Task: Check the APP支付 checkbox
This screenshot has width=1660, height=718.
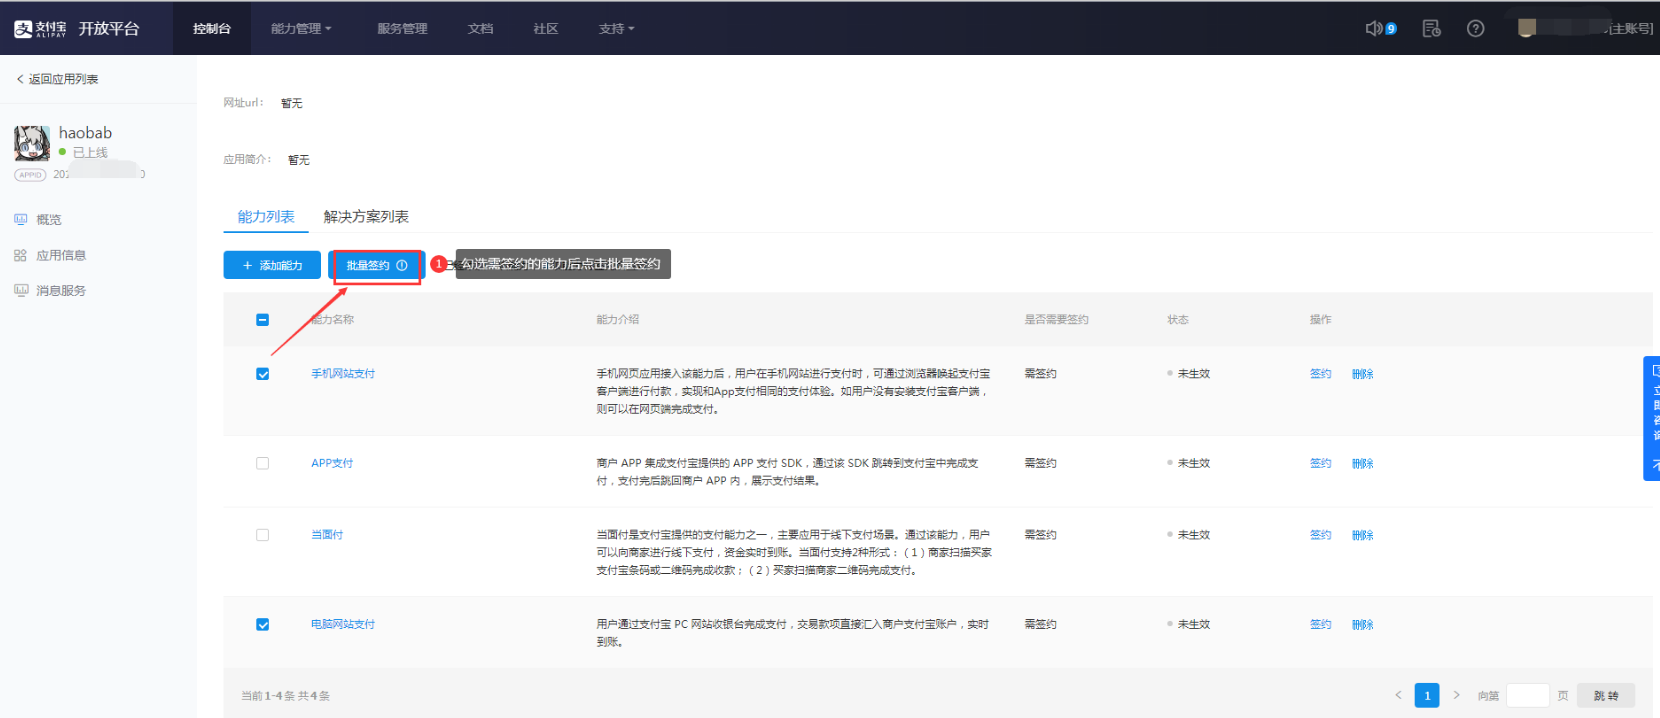Action: click(x=262, y=463)
